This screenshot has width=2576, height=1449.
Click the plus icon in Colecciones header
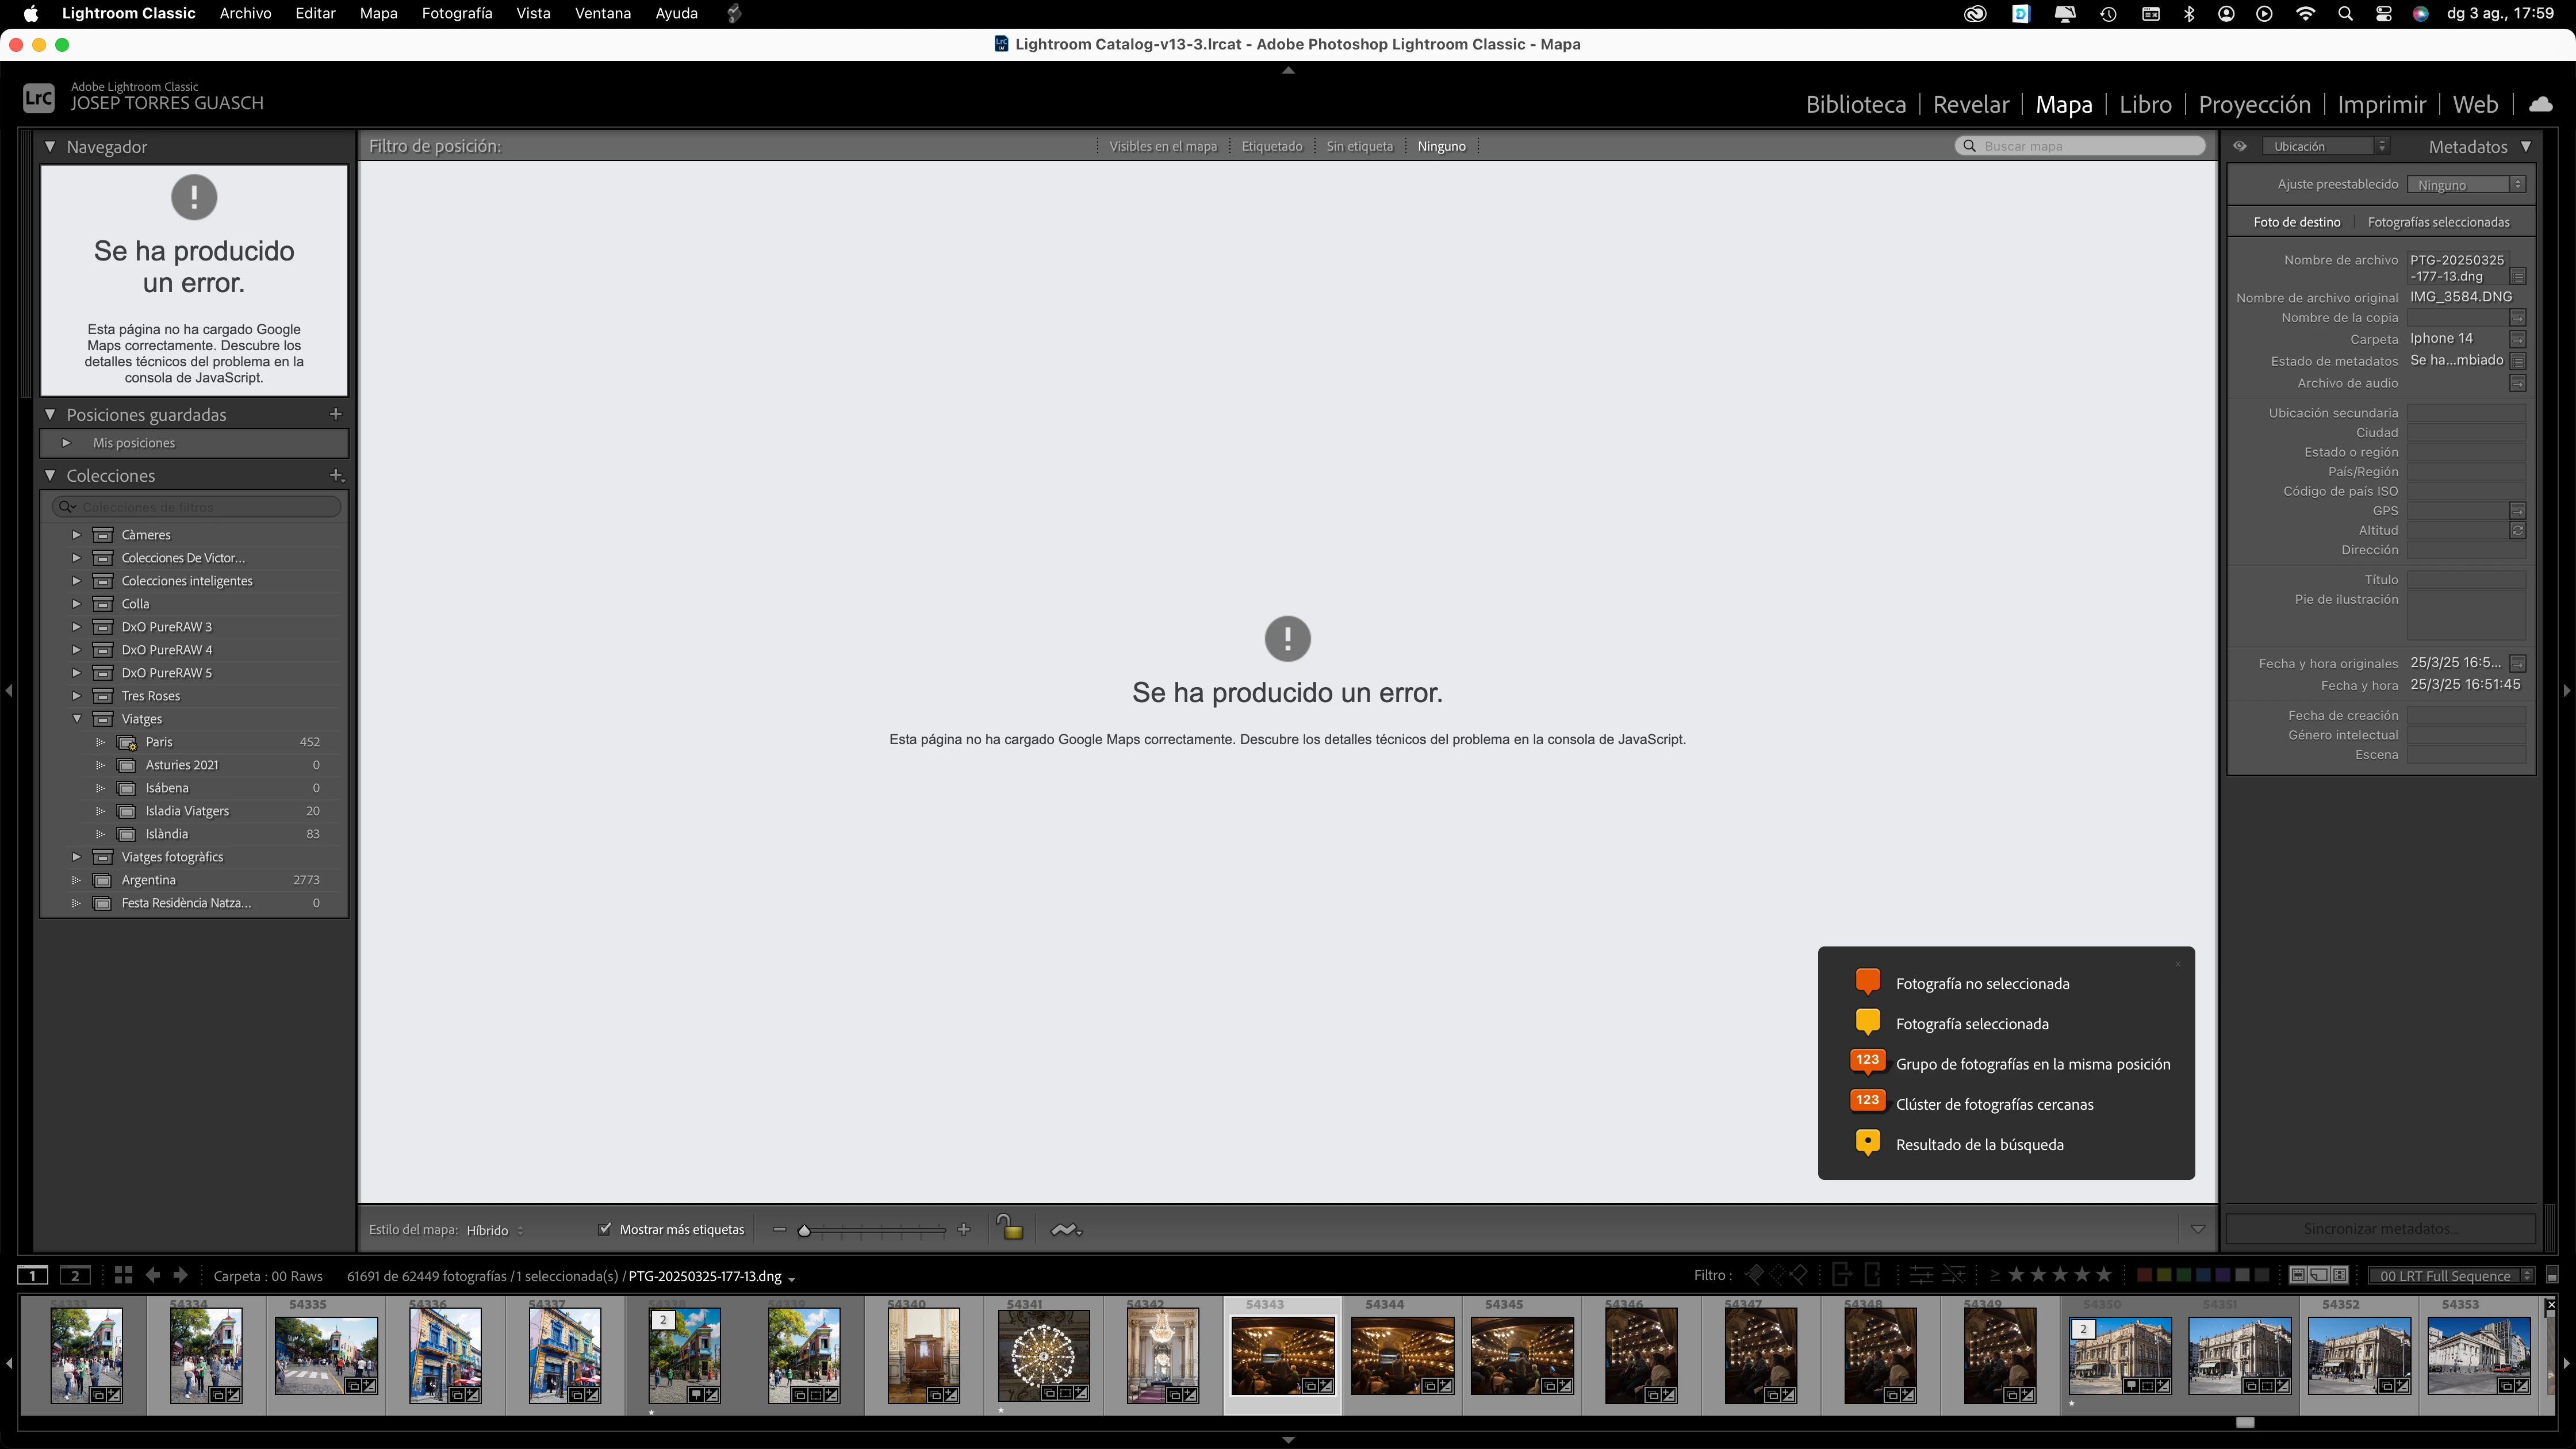point(336,476)
